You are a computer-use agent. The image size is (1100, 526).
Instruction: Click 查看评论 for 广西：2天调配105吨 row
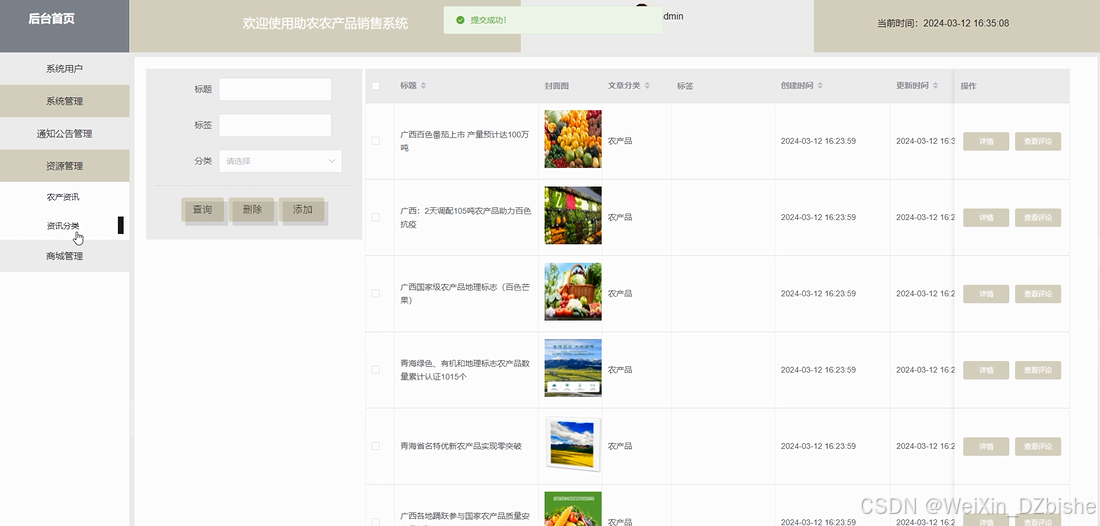(x=1038, y=217)
